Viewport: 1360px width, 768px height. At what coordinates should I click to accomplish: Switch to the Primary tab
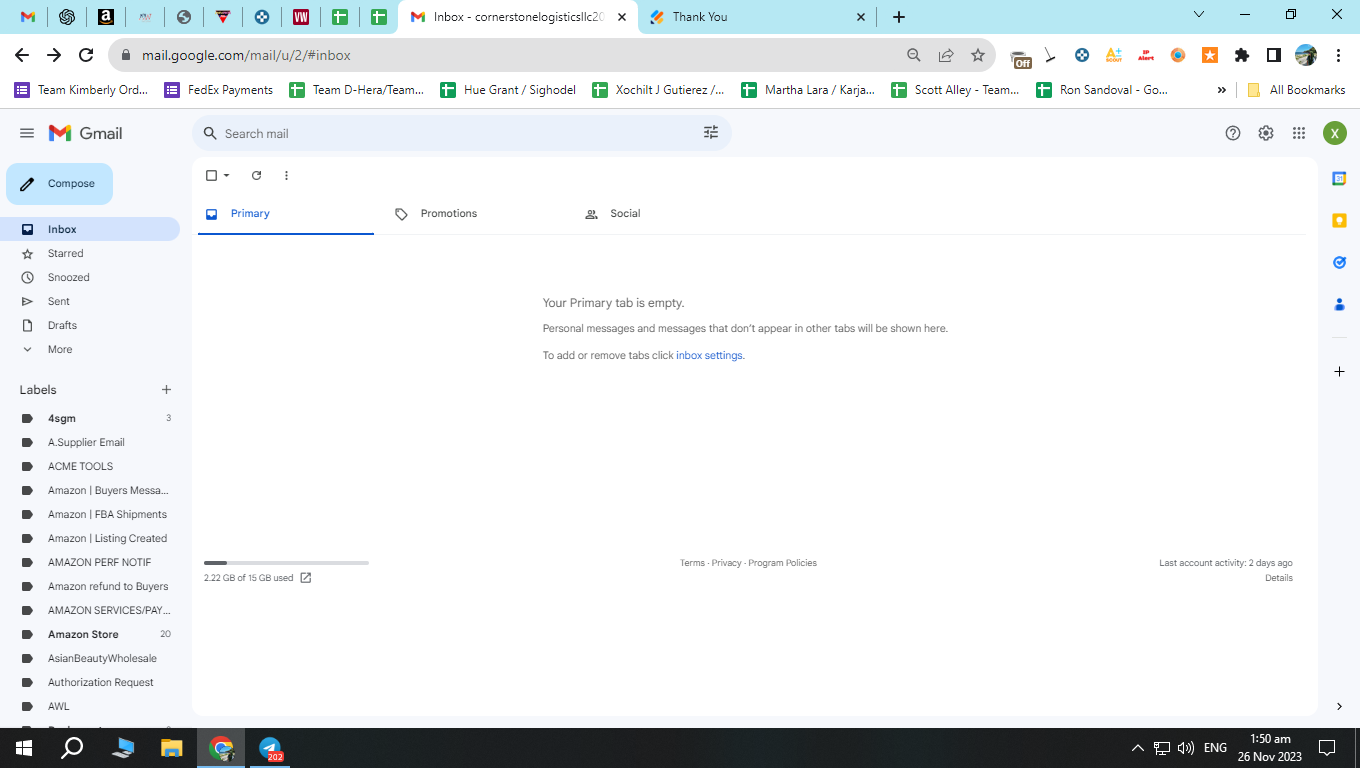click(286, 214)
